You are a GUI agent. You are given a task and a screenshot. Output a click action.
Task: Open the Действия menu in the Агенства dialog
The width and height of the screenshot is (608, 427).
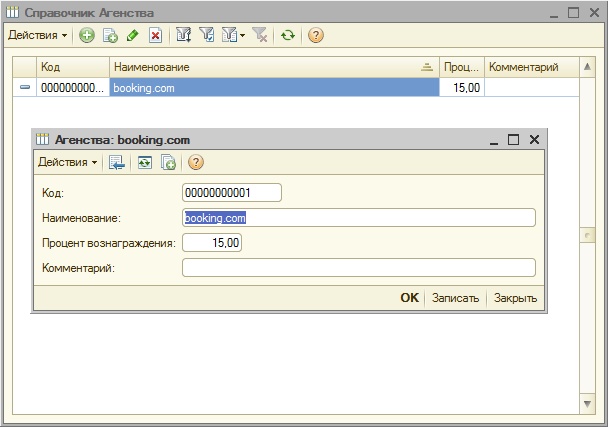(x=67, y=162)
